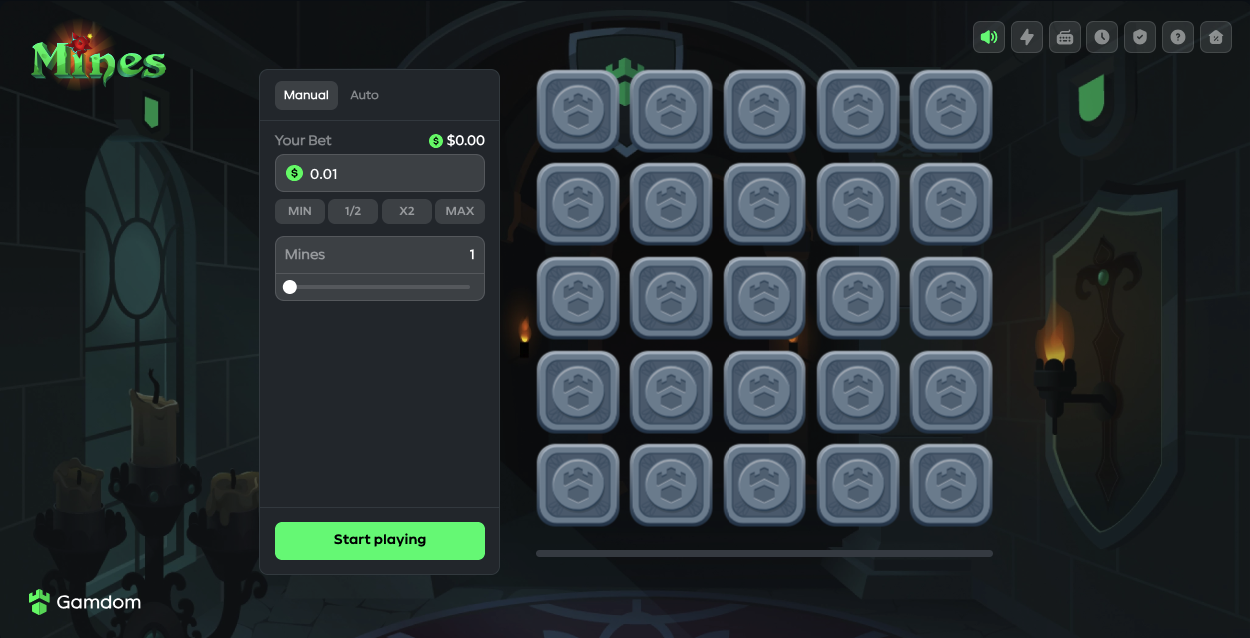Click the dollar coin icon in bet field

[x=294, y=173]
